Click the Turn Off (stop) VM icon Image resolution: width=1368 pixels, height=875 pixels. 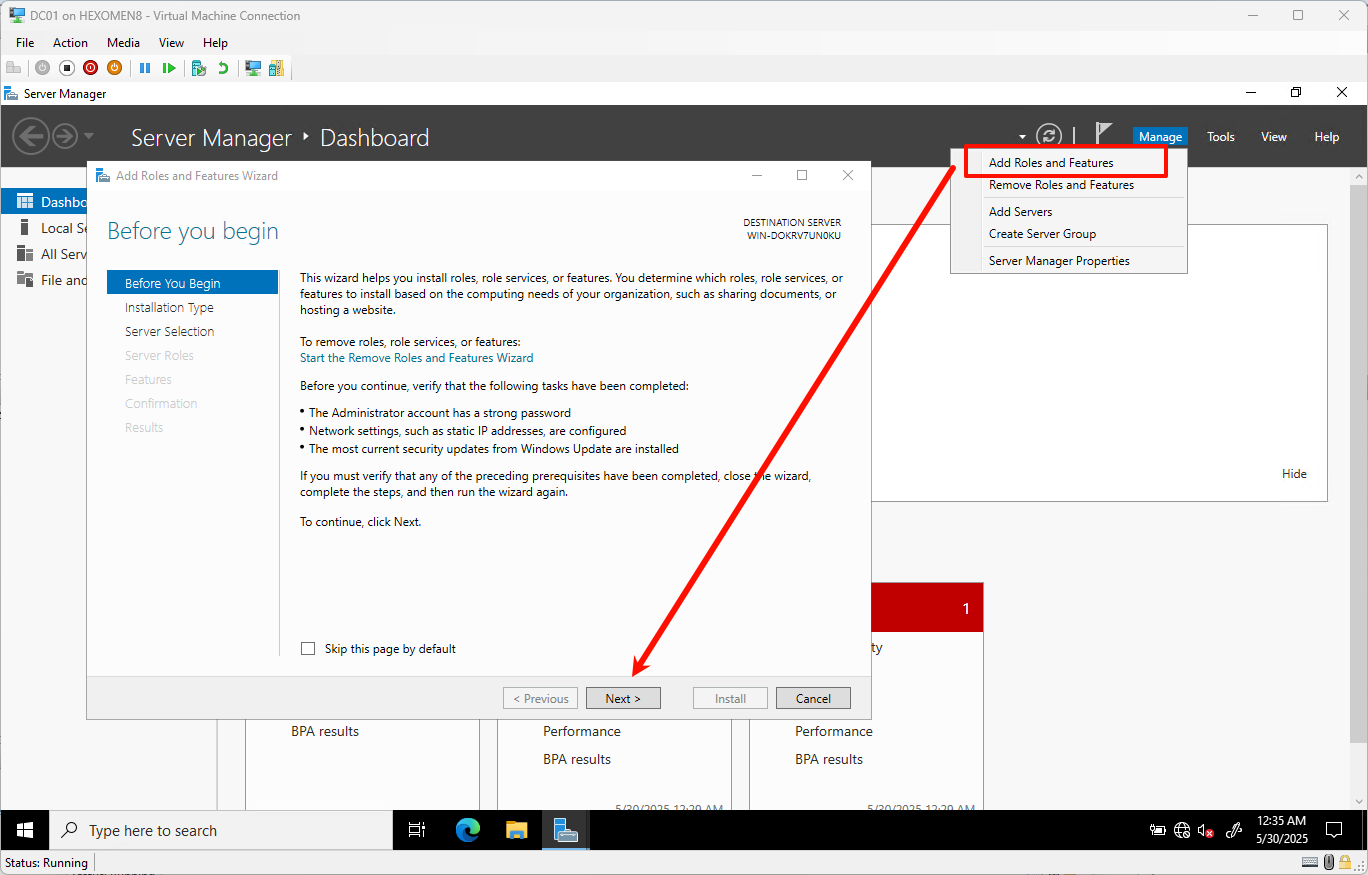tap(67, 68)
